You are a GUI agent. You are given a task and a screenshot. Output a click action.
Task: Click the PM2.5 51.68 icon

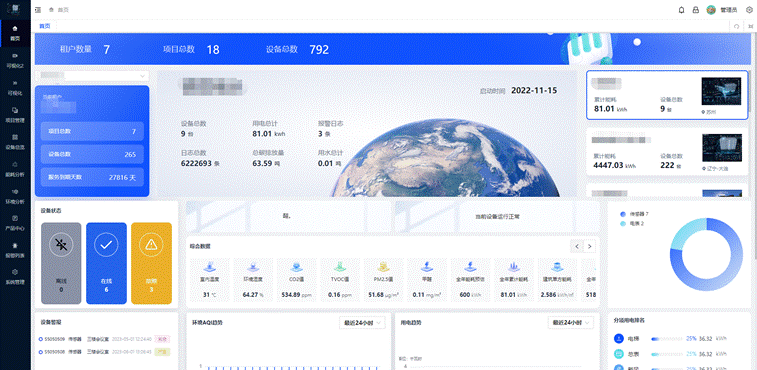pyautogui.click(x=383, y=266)
